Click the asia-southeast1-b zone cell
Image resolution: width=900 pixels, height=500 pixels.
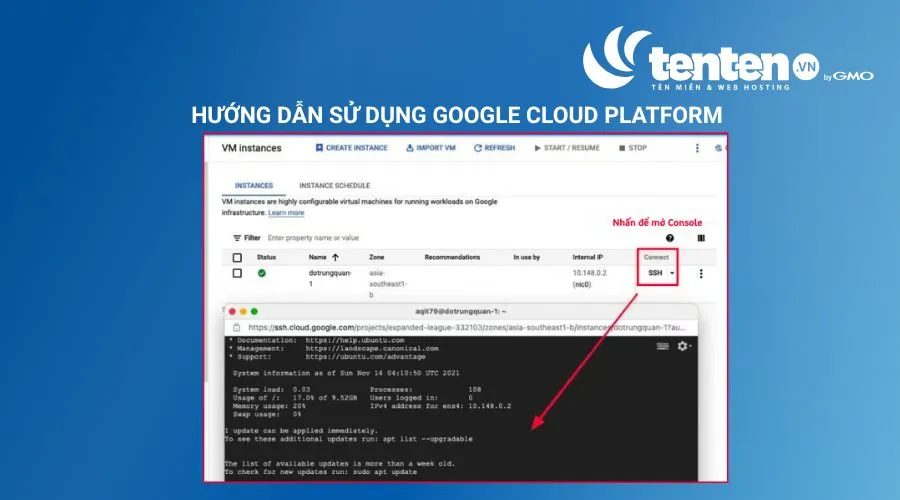[x=388, y=284]
